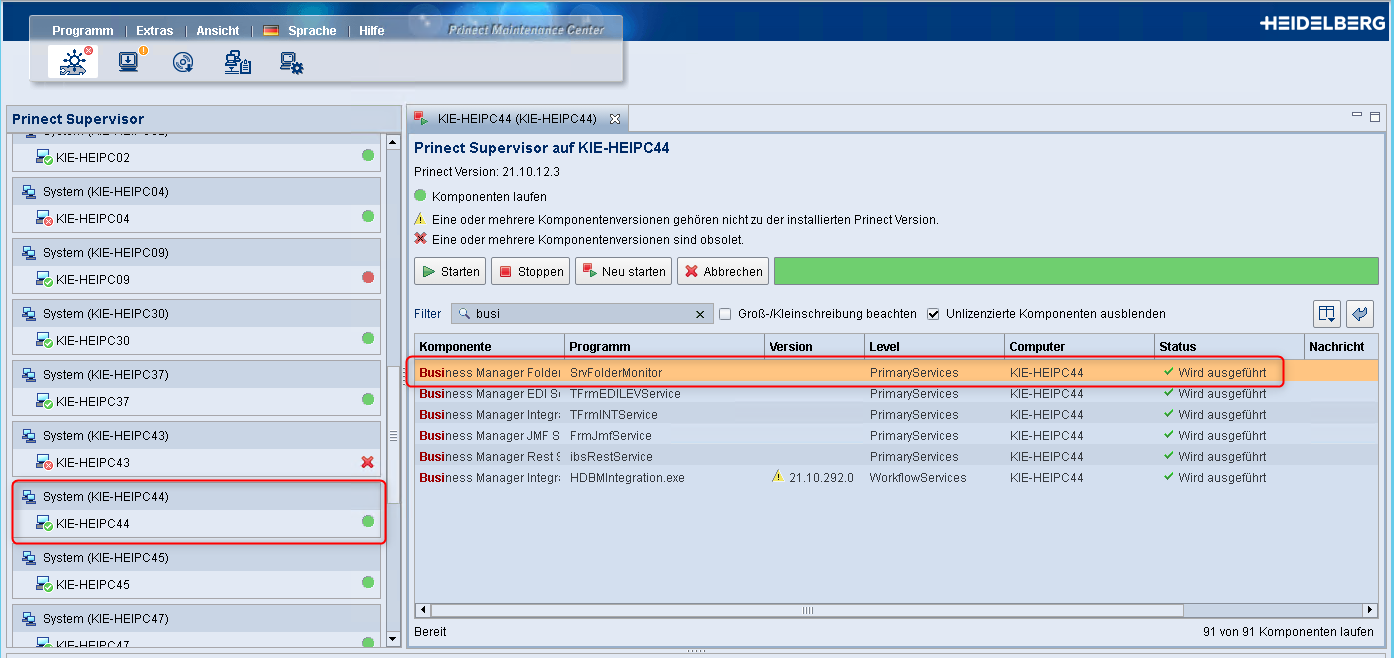
Task: Click the Starten button
Action: click(450, 271)
